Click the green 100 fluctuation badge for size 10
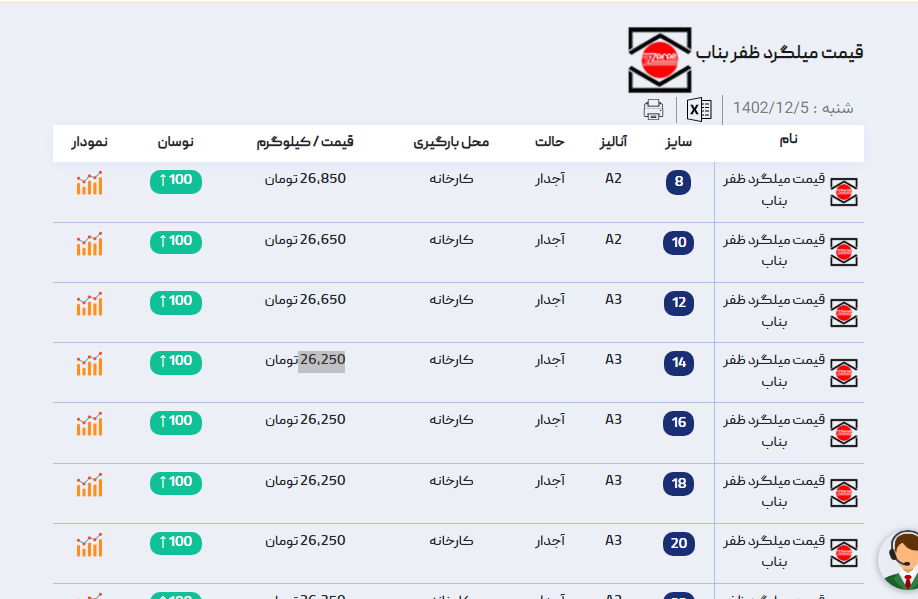This screenshot has height=599, width=918. [x=176, y=241]
